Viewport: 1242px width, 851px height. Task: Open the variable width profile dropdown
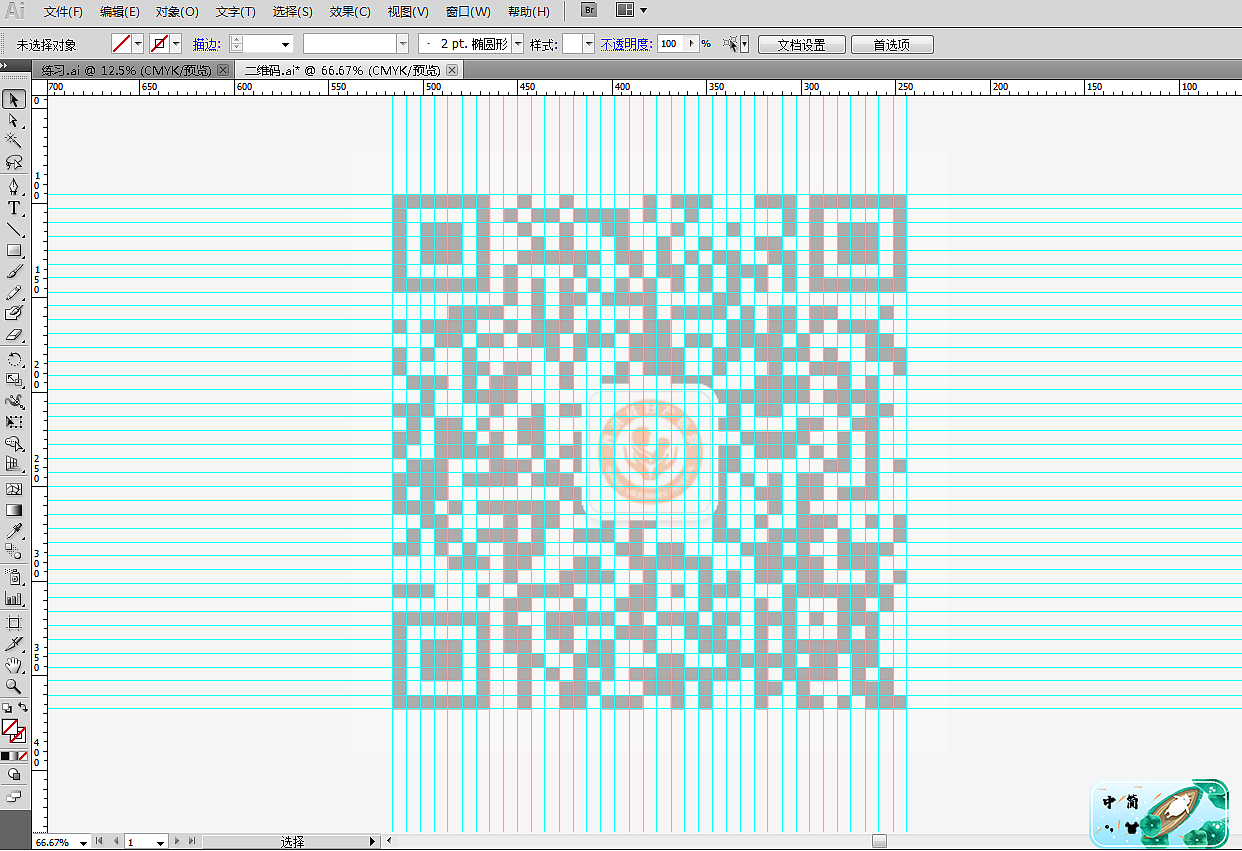403,44
